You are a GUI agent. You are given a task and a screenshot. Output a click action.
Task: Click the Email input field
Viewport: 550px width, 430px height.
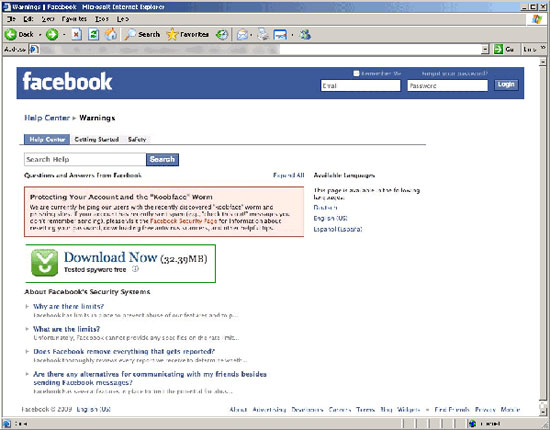[x=360, y=85]
